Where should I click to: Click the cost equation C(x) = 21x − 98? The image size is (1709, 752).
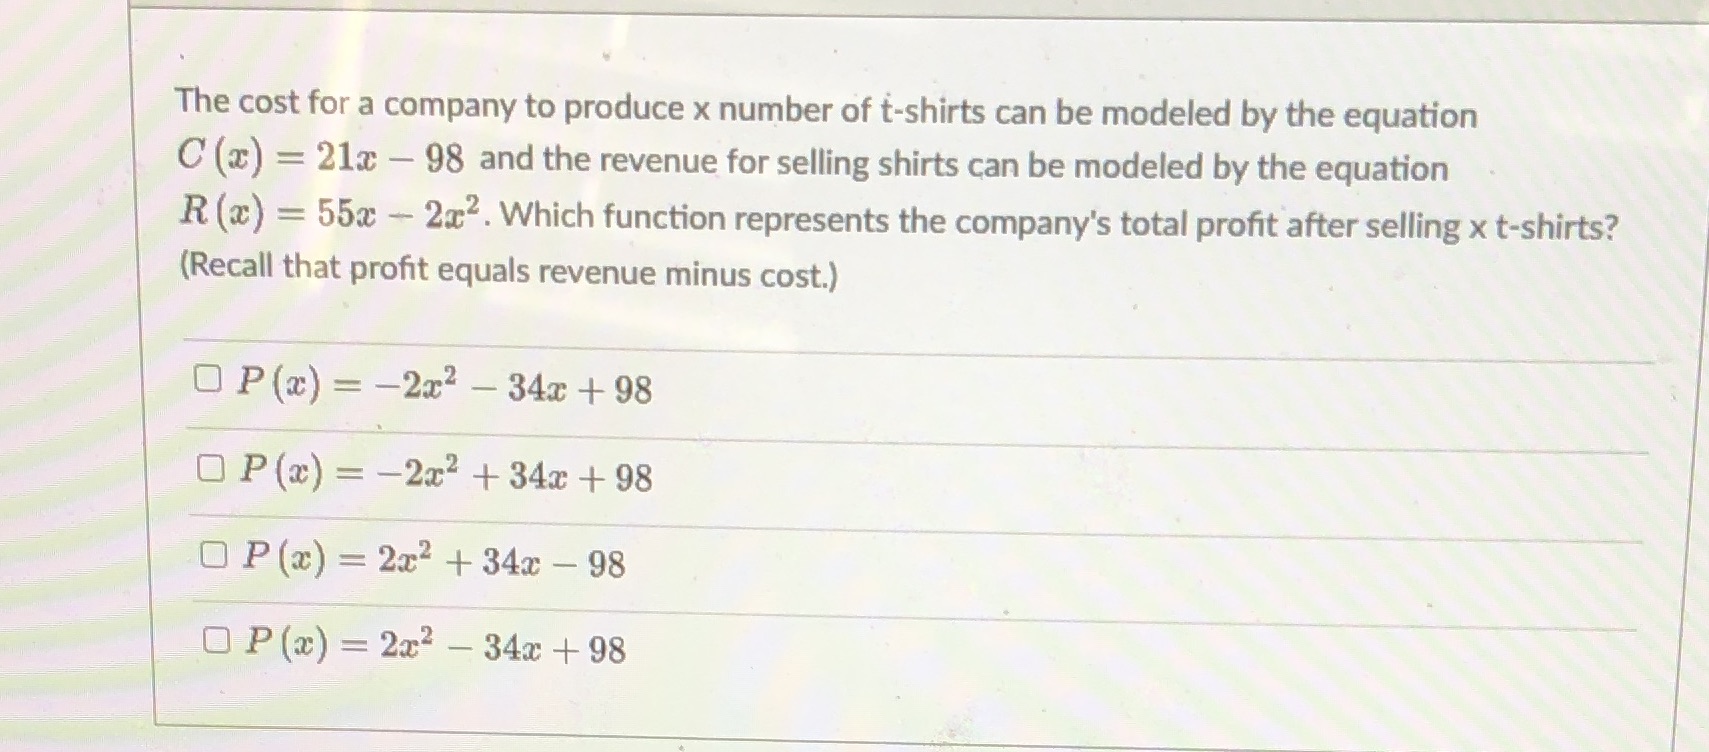coord(320,155)
